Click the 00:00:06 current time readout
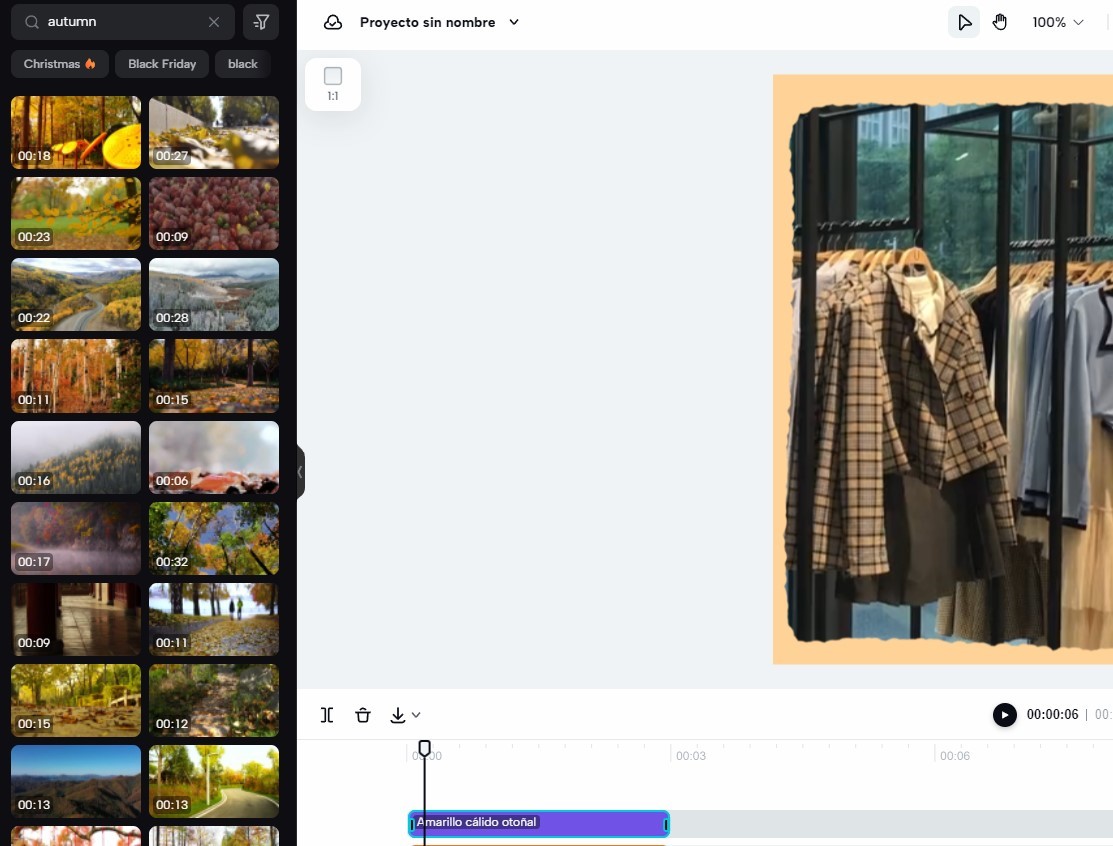The height and width of the screenshot is (846, 1113). tap(1052, 715)
